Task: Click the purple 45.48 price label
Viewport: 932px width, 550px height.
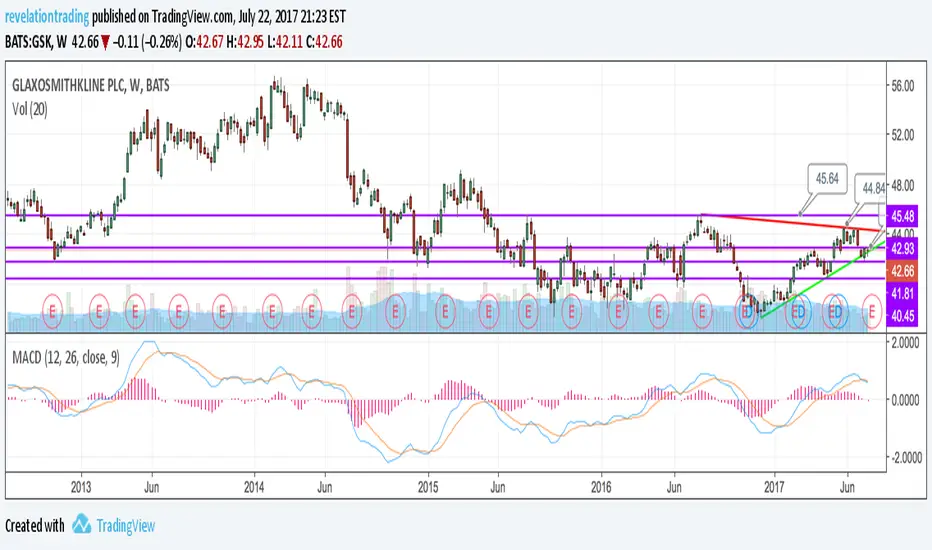Action: [902, 216]
